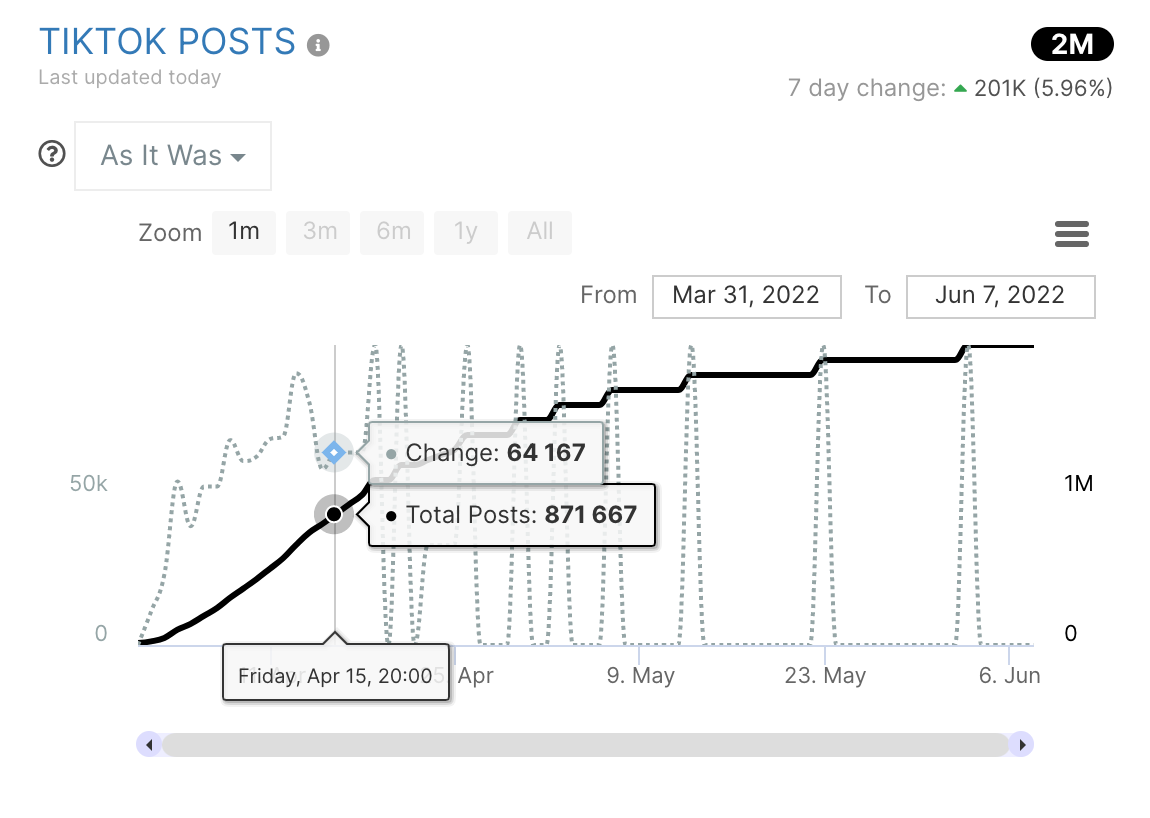The image size is (1150, 818).
Task: Select the 3m zoom range
Action: point(320,232)
